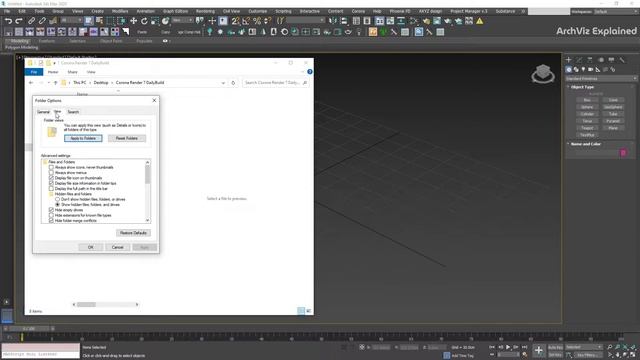This screenshot has width=640, height=360.
Task: Click OK in Folder Options
Action: tap(91, 247)
